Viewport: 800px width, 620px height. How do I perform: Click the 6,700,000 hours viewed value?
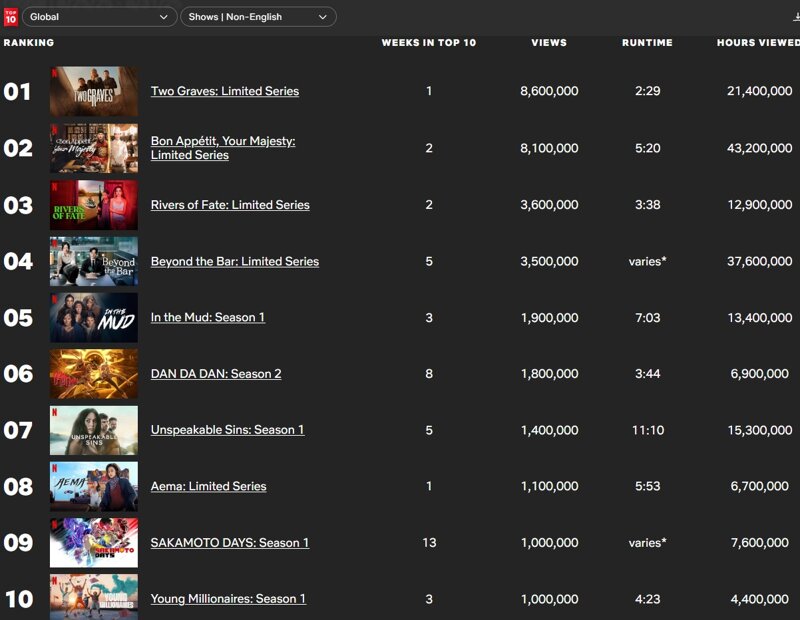tap(760, 486)
